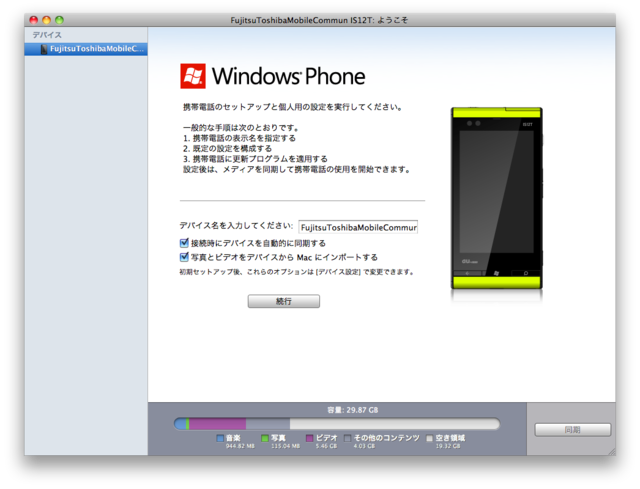Click the purple ビデオ color swatch in the legend
Image resolution: width=640 pixels, height=489 pixels.
[x=309, y=438]
